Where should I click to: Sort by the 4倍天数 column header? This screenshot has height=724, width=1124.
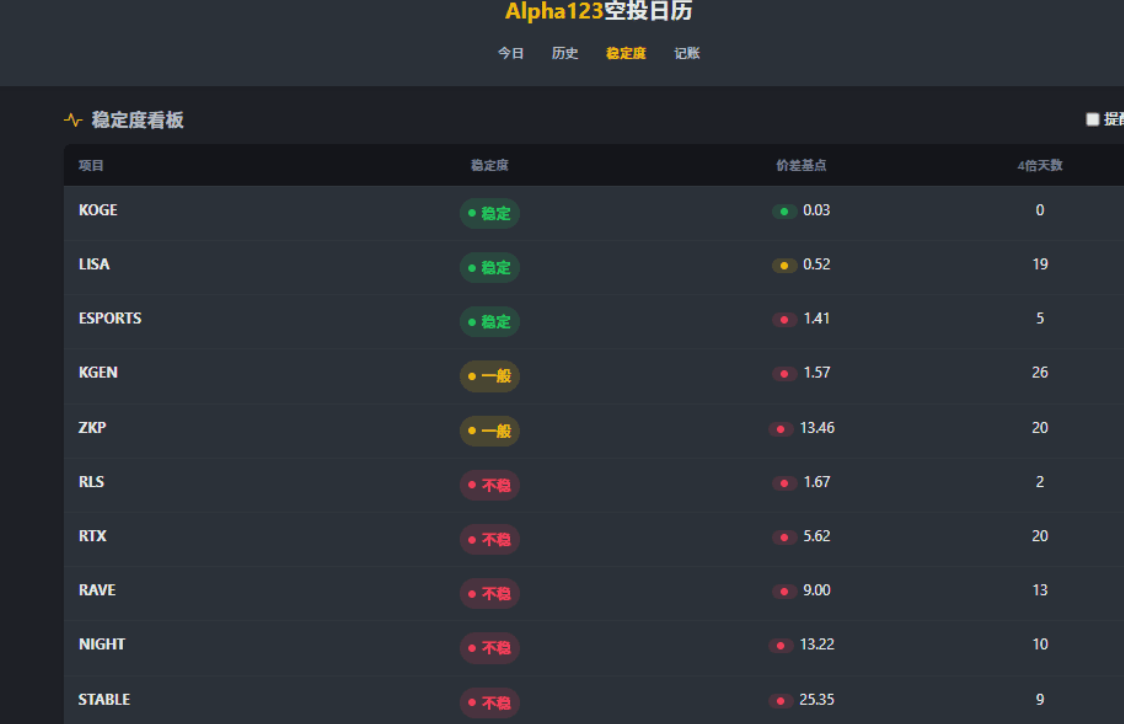[x=1039, y=166]
